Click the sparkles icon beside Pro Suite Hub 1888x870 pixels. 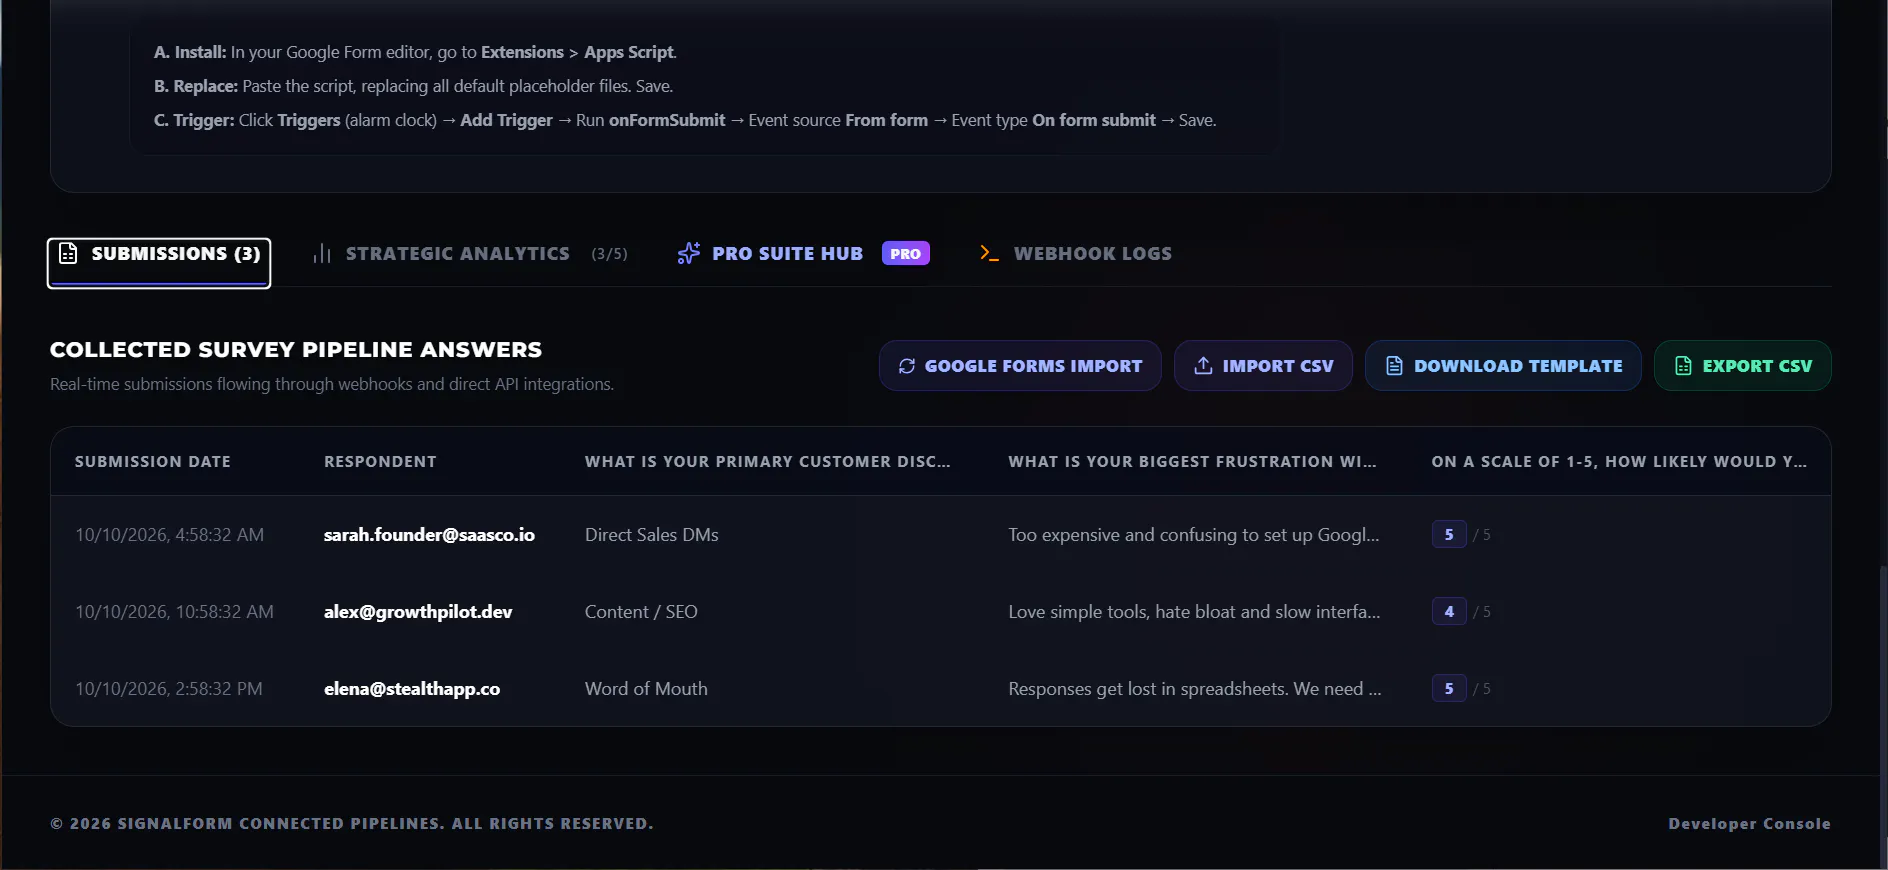click(x=689, y=254)
